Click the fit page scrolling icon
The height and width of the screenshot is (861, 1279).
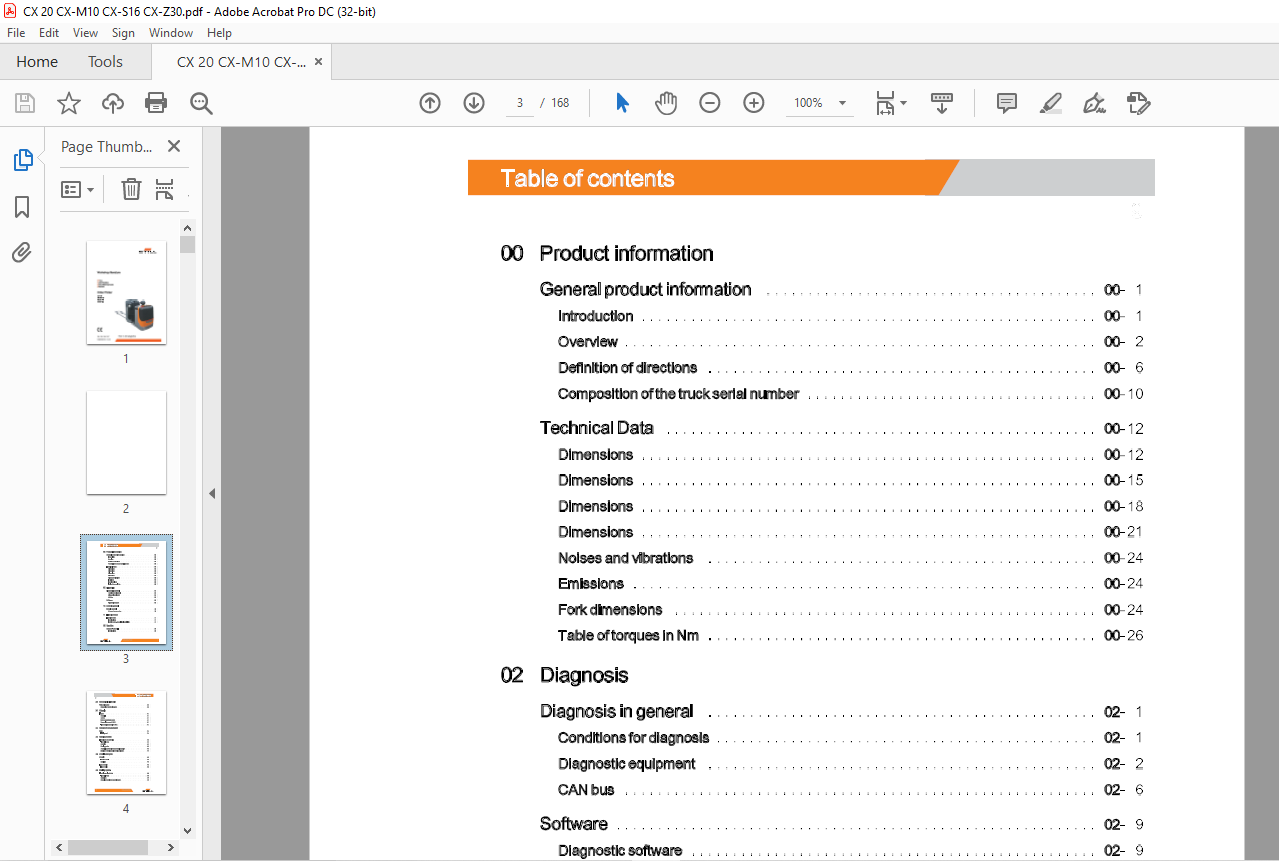tap(885, 103)
